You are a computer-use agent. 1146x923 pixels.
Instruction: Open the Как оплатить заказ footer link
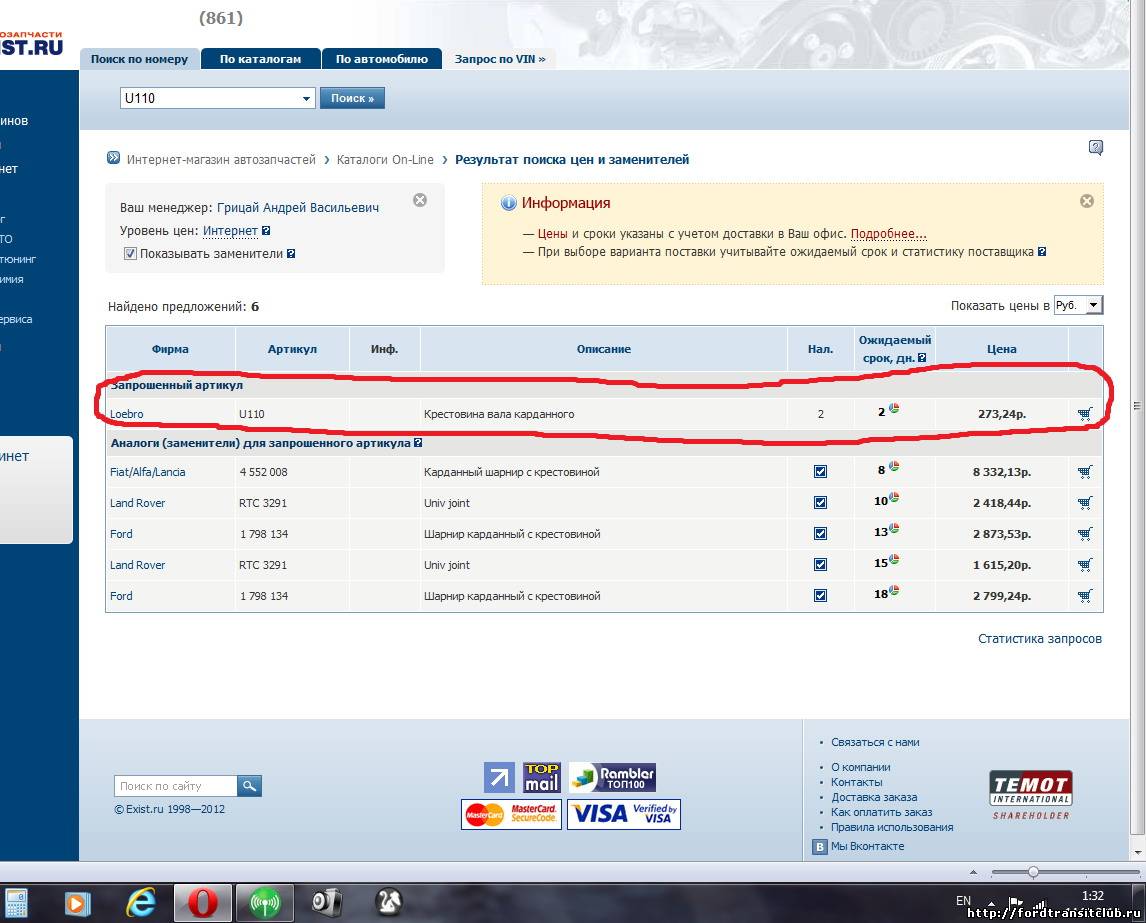881,812
